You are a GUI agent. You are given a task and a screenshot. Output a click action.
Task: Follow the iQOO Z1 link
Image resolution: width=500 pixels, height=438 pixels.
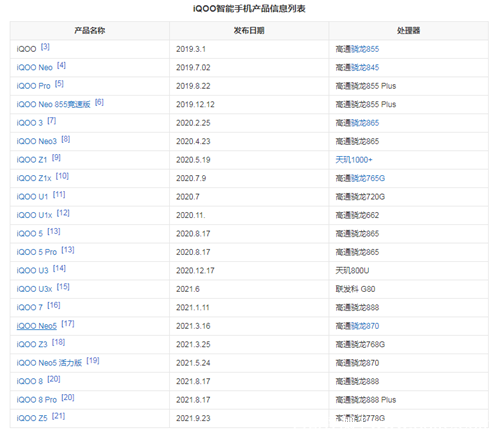32,160
